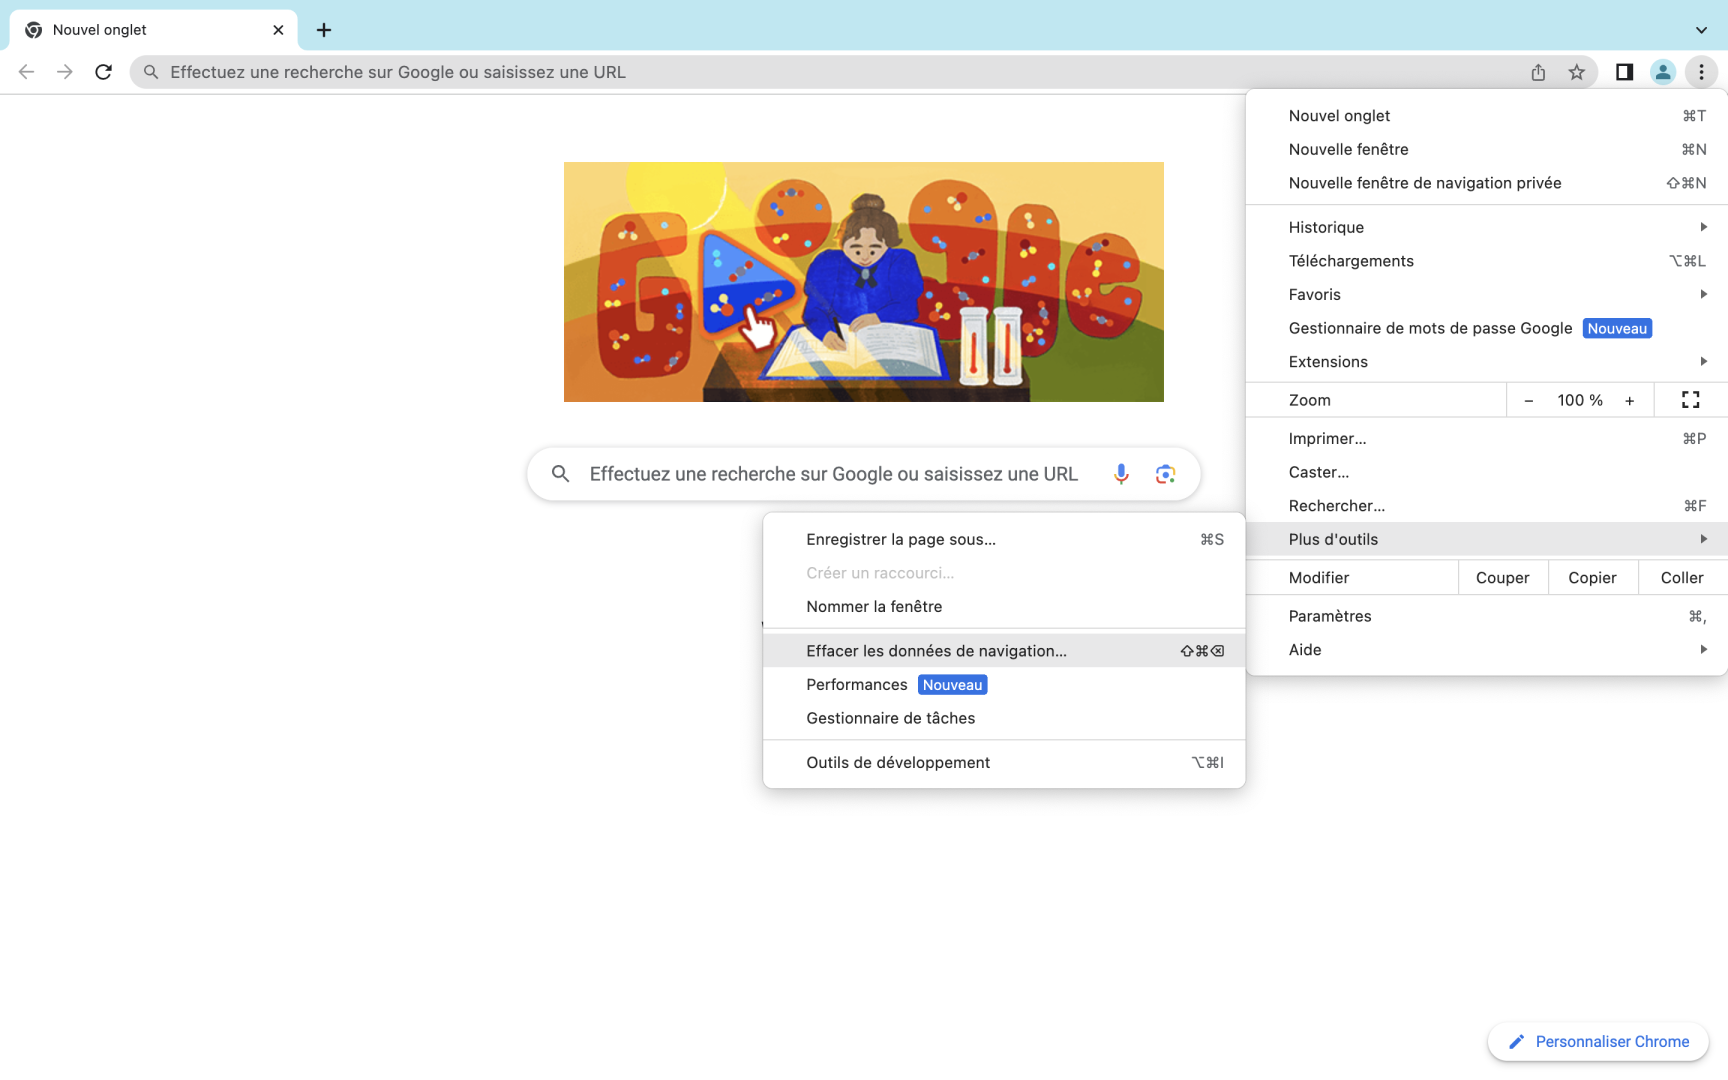Select "Effacer les données de navigation"
Screen dimensions: 1728x1080
tap(936, 650)
